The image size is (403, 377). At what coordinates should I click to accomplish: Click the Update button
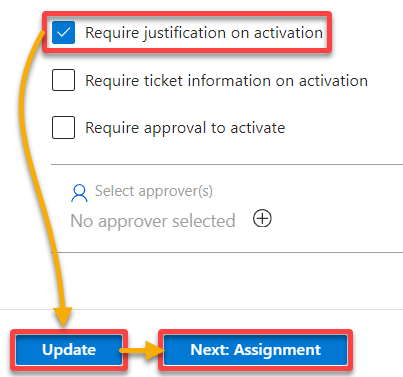pos(69,350)
